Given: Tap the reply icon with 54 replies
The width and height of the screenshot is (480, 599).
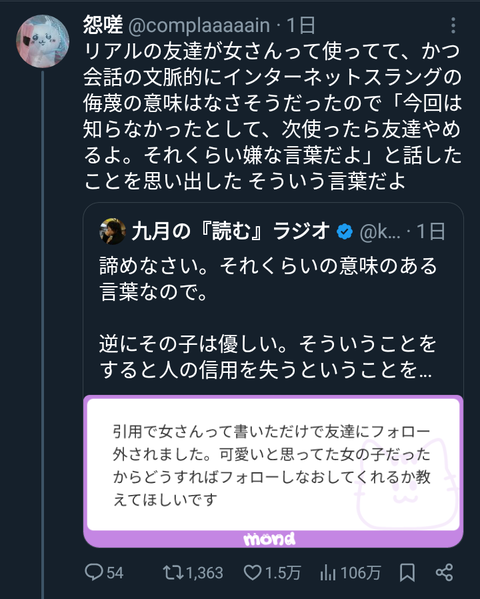Looking at the screenshot, I should (x=94, y=572).
